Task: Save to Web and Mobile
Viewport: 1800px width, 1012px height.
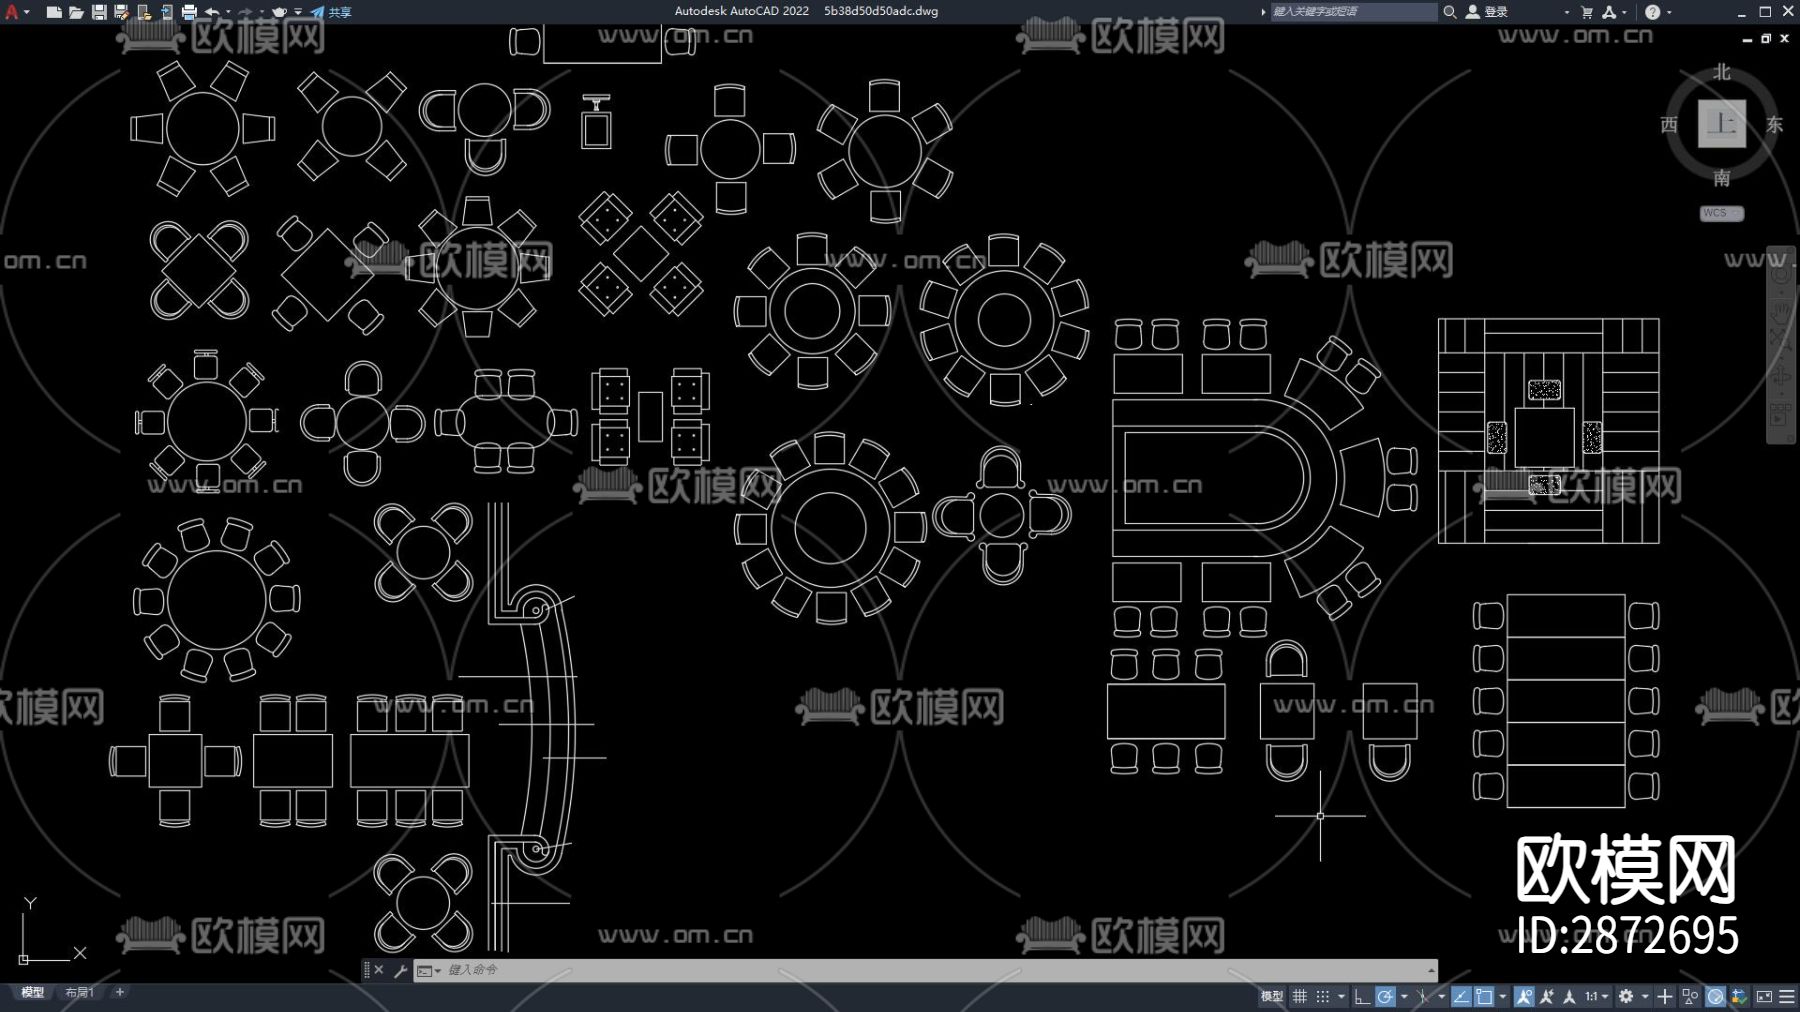Action: (166, 12)
